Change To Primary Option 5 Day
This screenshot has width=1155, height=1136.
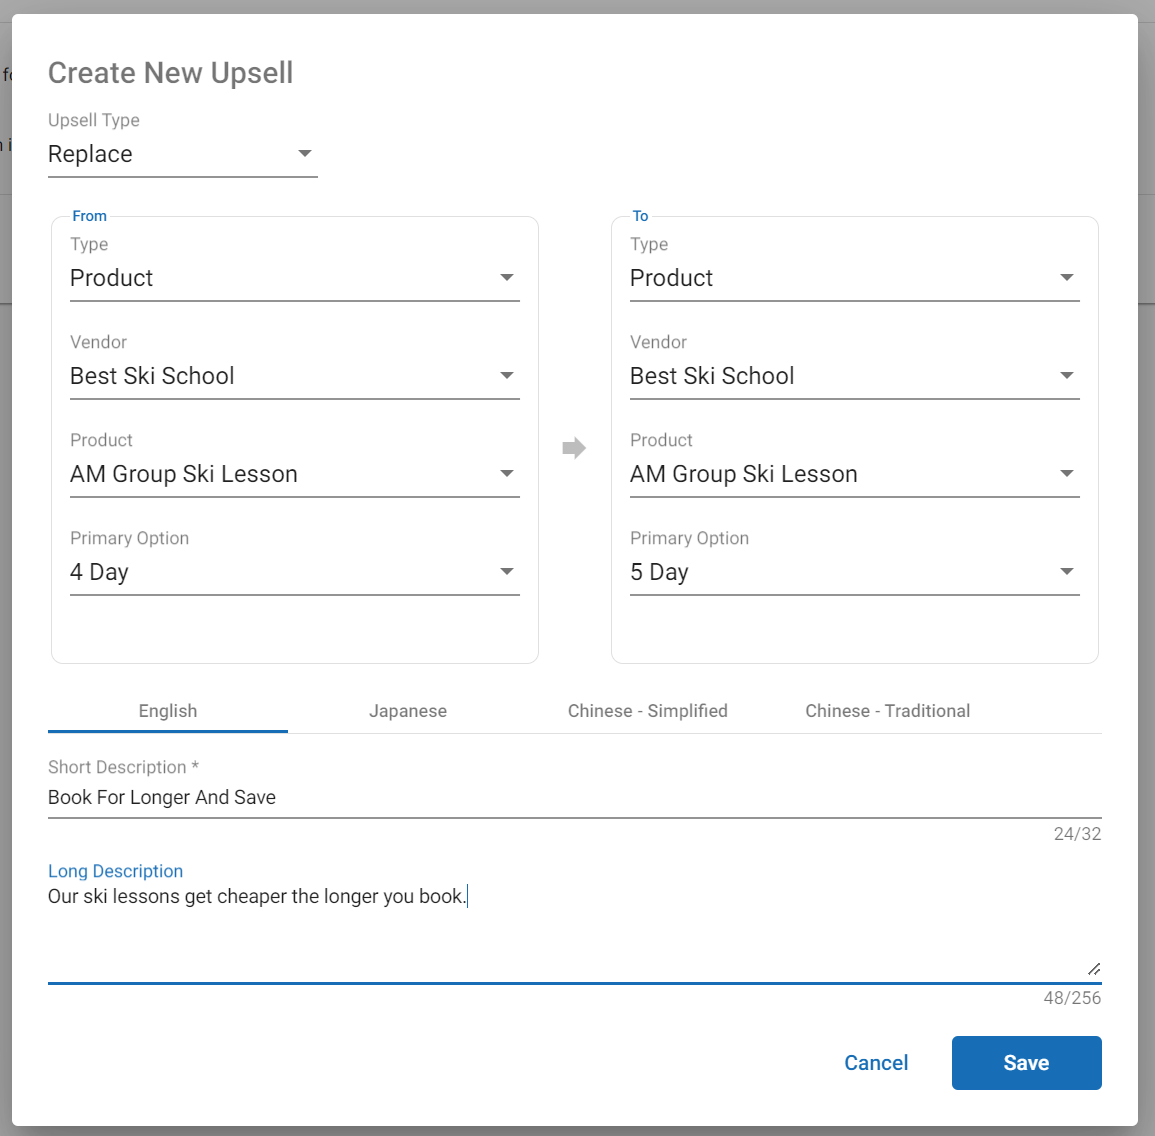tap(854, 572)
